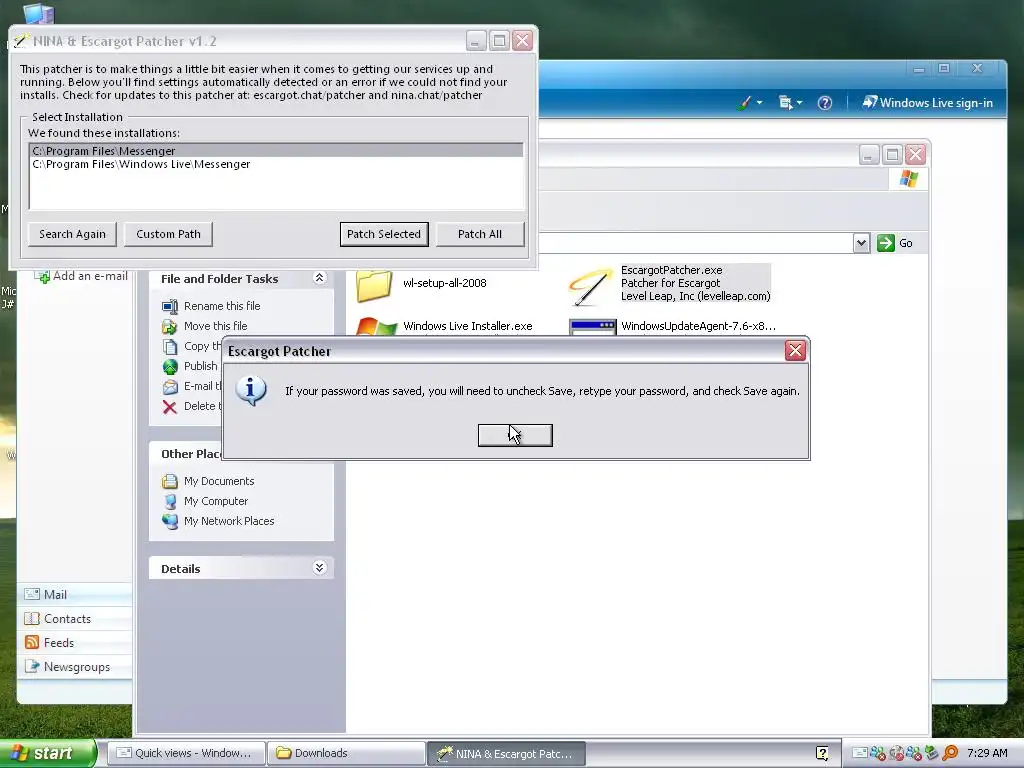Open My Documents in Other Places
Viewport: 1024px width, 768px height.
(x=219, y=481)
